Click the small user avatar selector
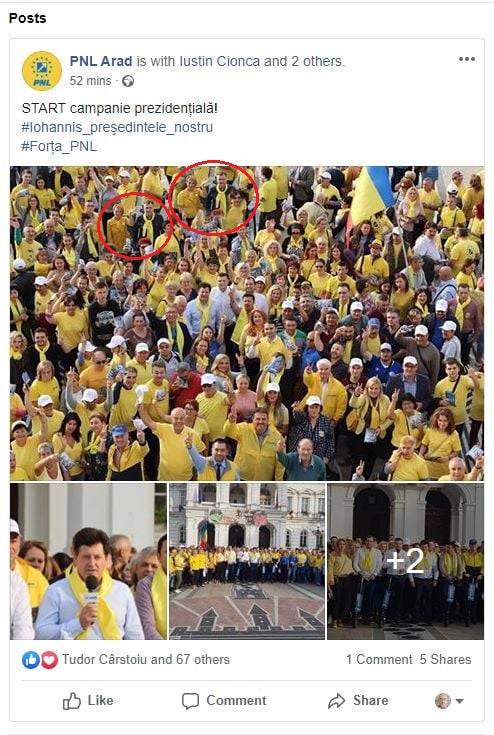The height and width of the screenshot is (735, 494). tap(442, 701)
